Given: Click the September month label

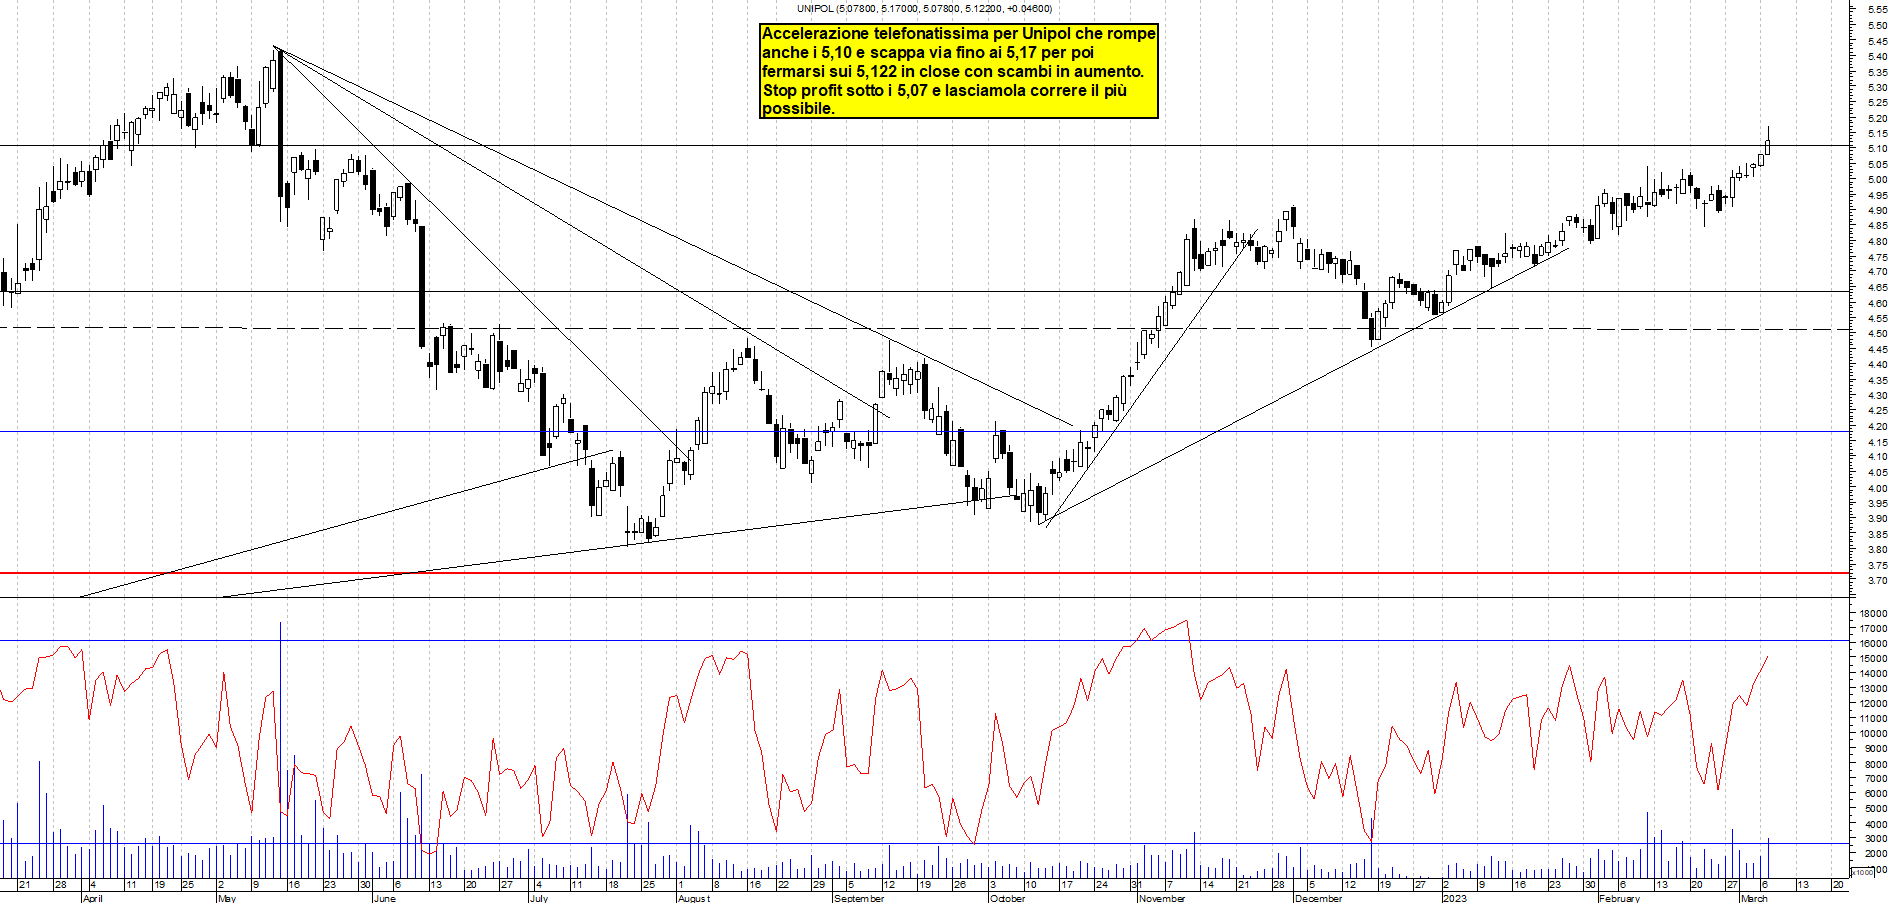Looking at the screenshot, I should click(858, 898).
